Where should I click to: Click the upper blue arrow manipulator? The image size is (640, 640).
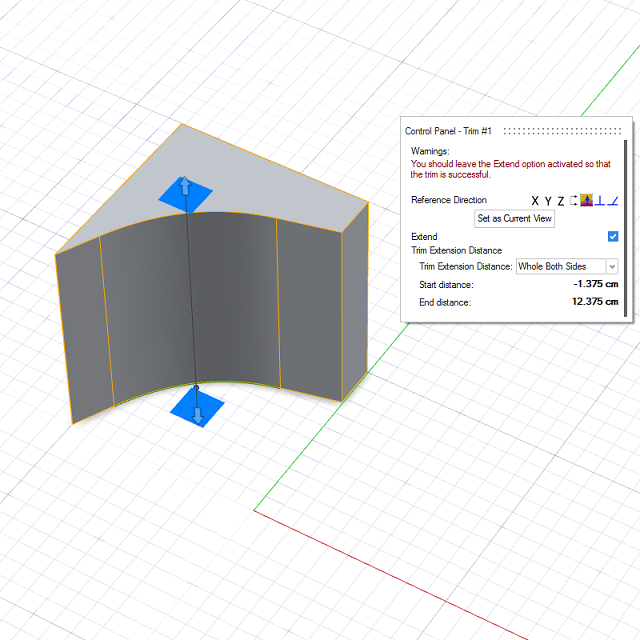click(184, 191)
